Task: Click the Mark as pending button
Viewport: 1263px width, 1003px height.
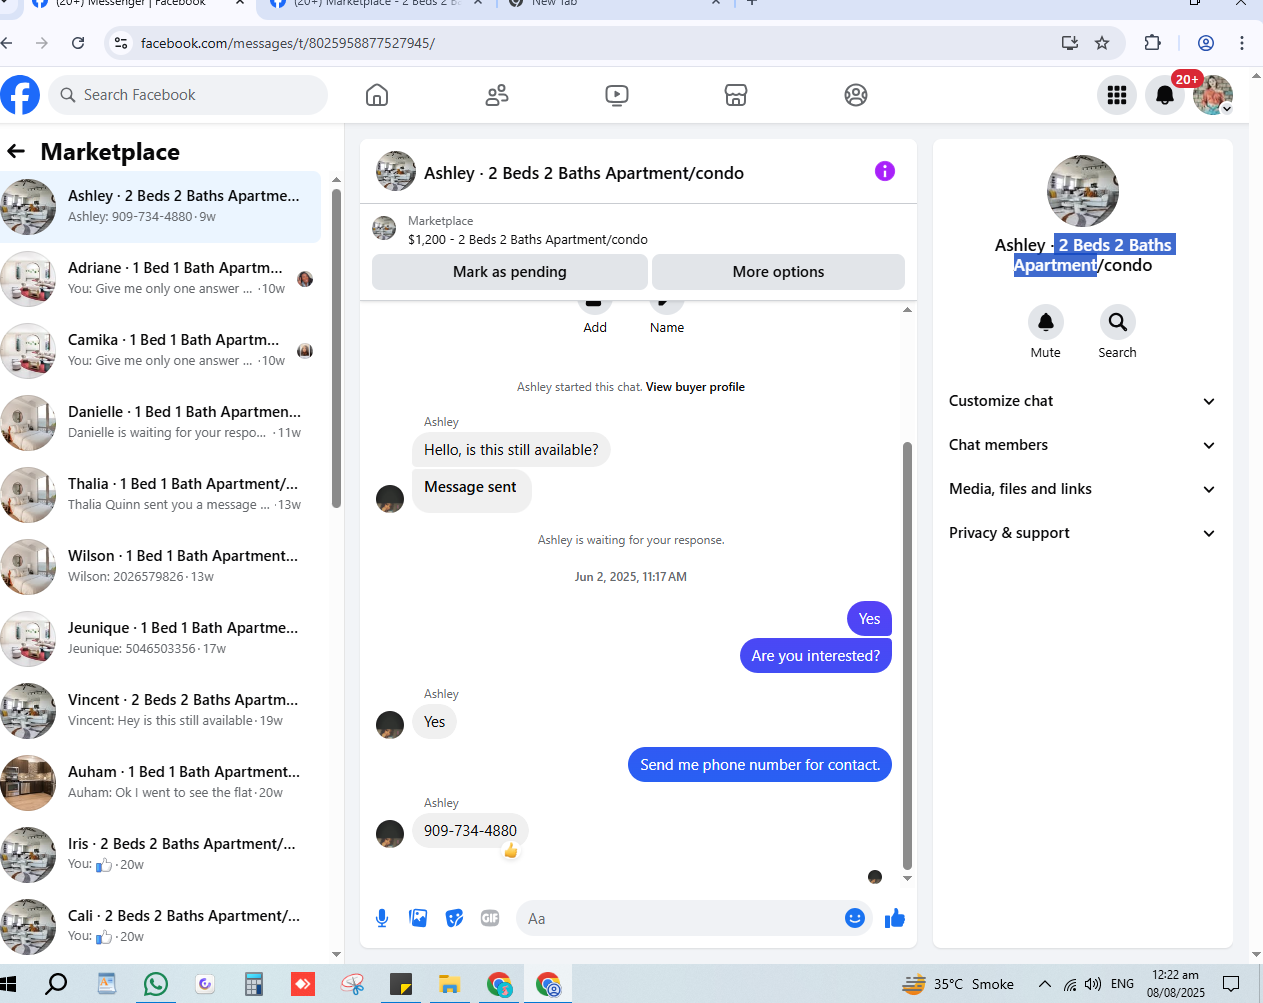Action: 510,272
